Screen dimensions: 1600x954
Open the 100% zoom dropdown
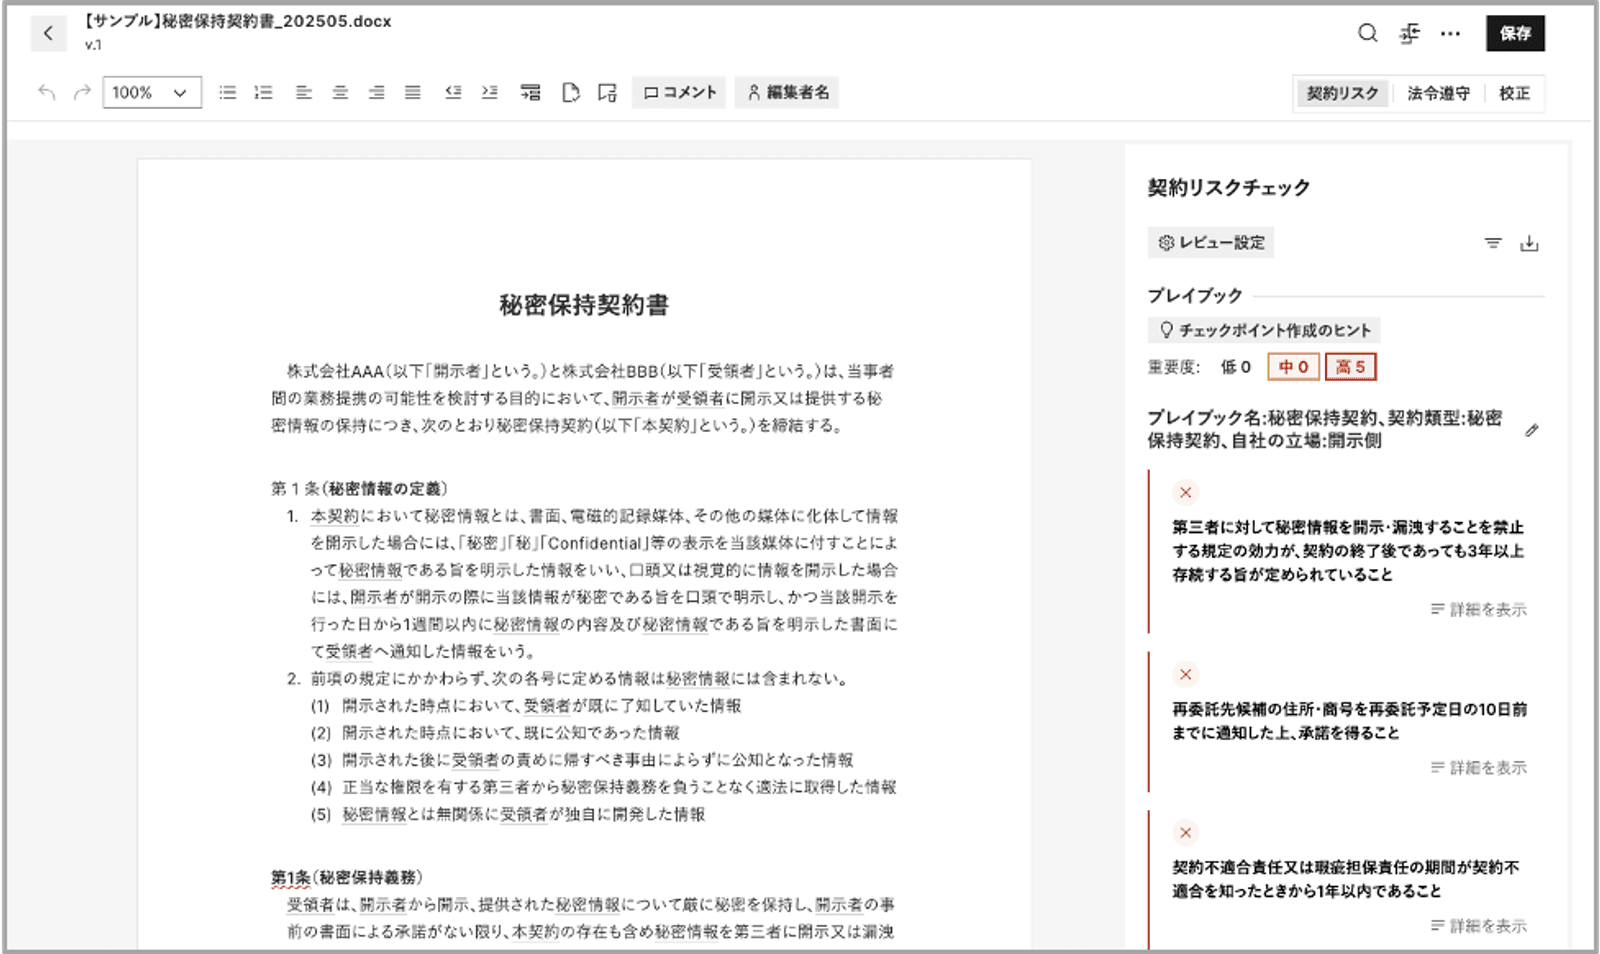click(152, 92)
